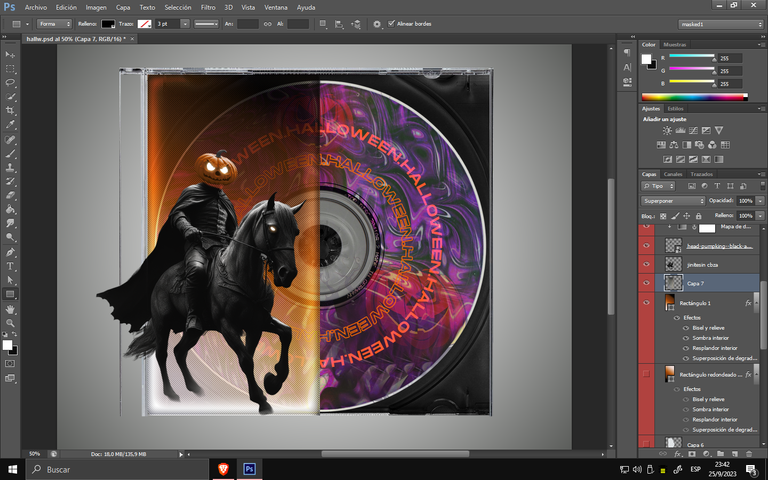Open the Filtro menu
The height and width of the screenshot is (480, 768).
click(208, 7)
